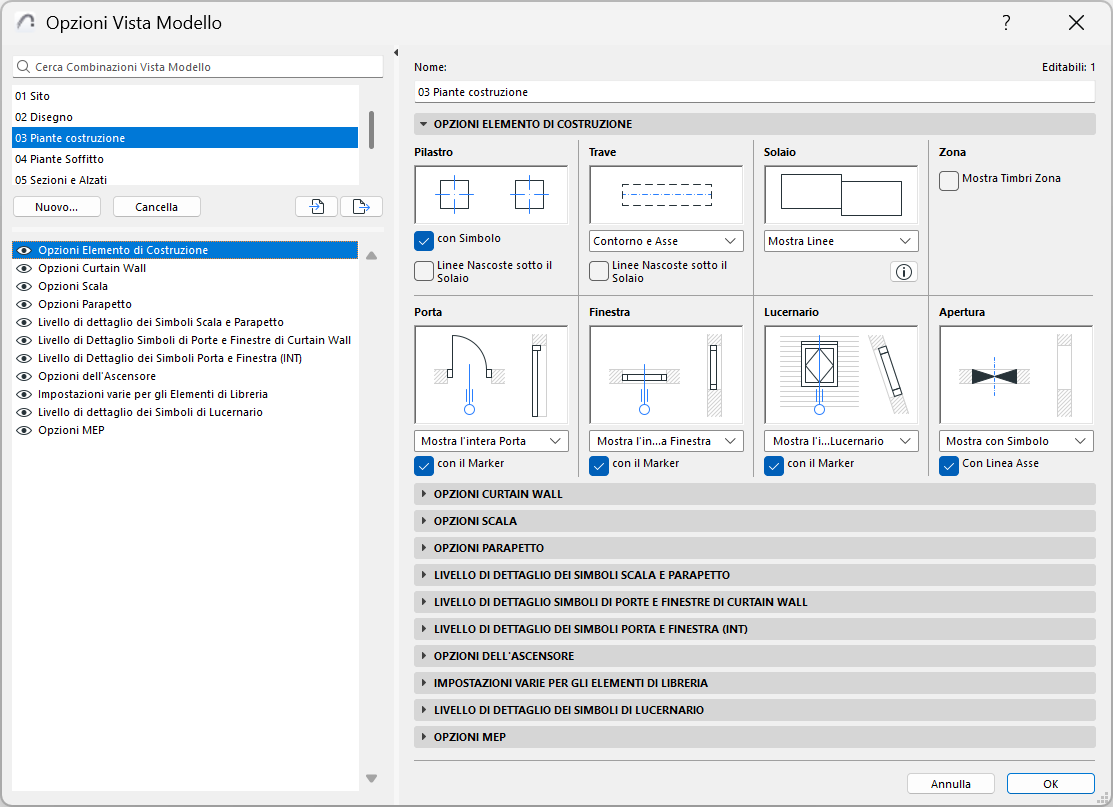This screenshot has width=1113, height=807.
Task: Open the Solaio info button
Action: pos(903,271)
